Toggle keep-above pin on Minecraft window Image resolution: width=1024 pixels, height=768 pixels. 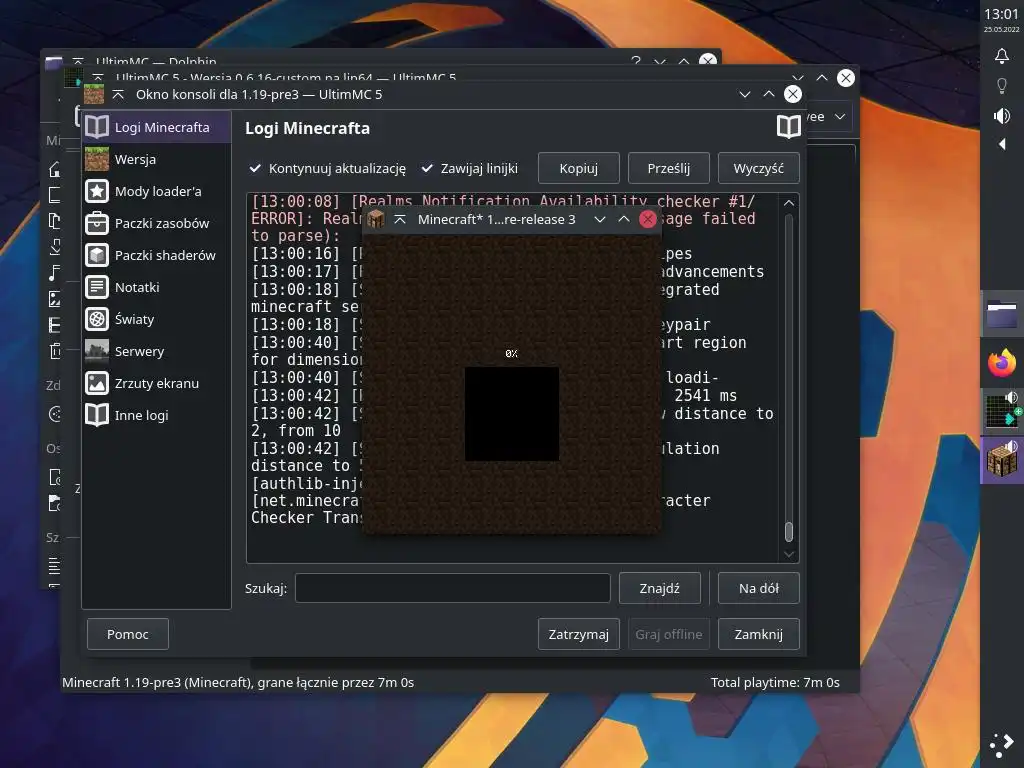click(400, 219)
